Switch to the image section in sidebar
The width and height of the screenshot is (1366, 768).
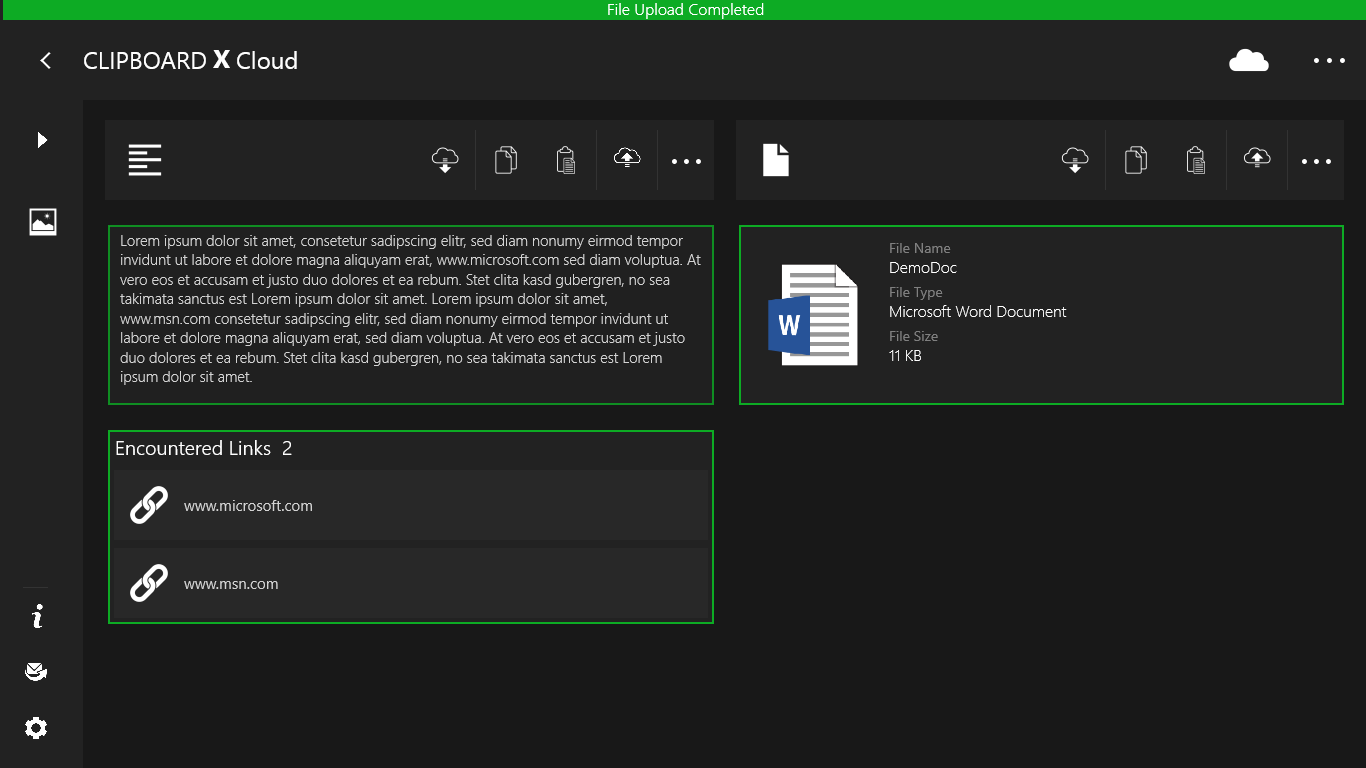coord(43,222)
